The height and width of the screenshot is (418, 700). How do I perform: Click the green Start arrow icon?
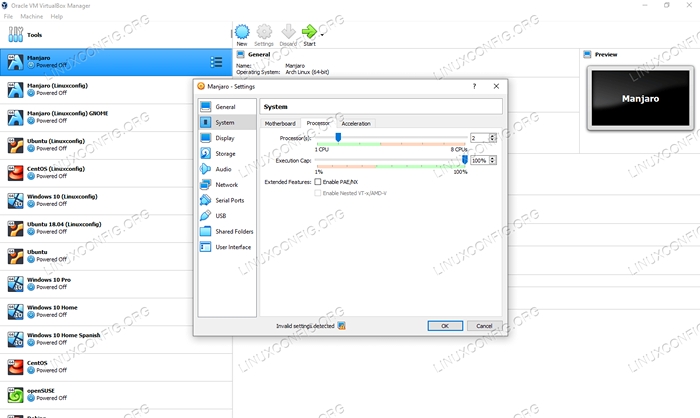coord(309,32)
